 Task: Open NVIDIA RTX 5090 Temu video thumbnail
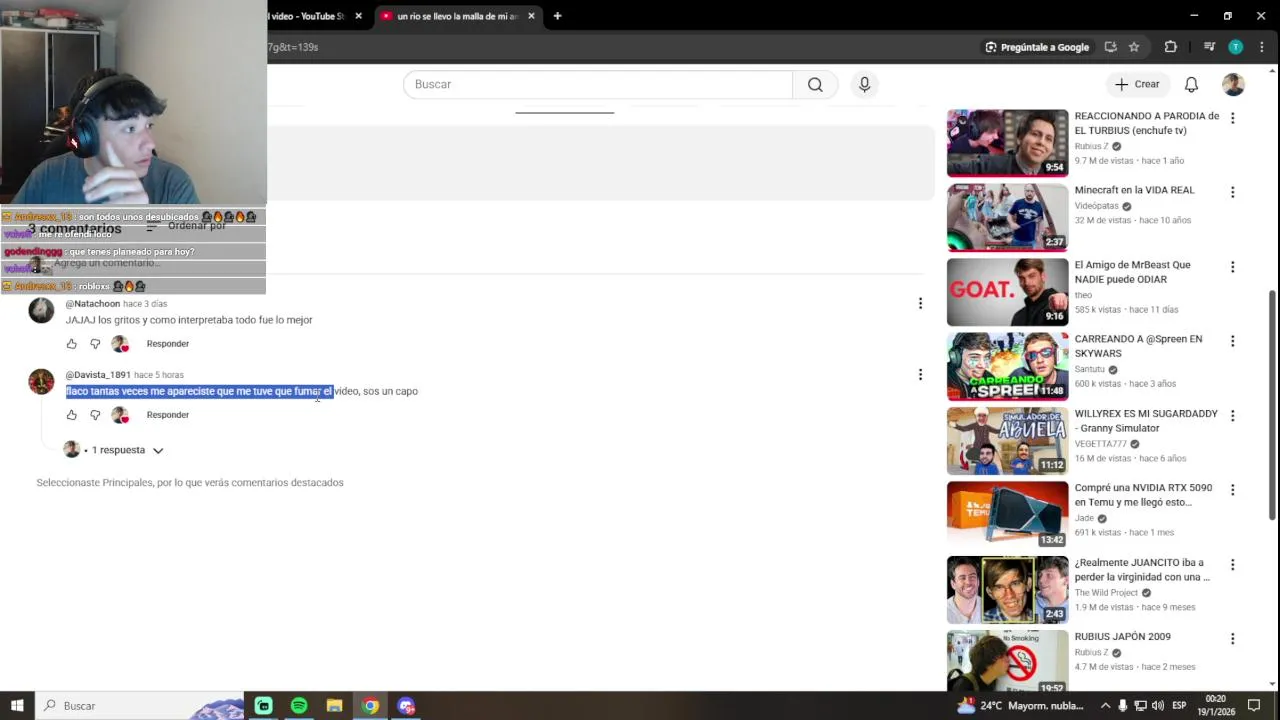pos(1007,515)
